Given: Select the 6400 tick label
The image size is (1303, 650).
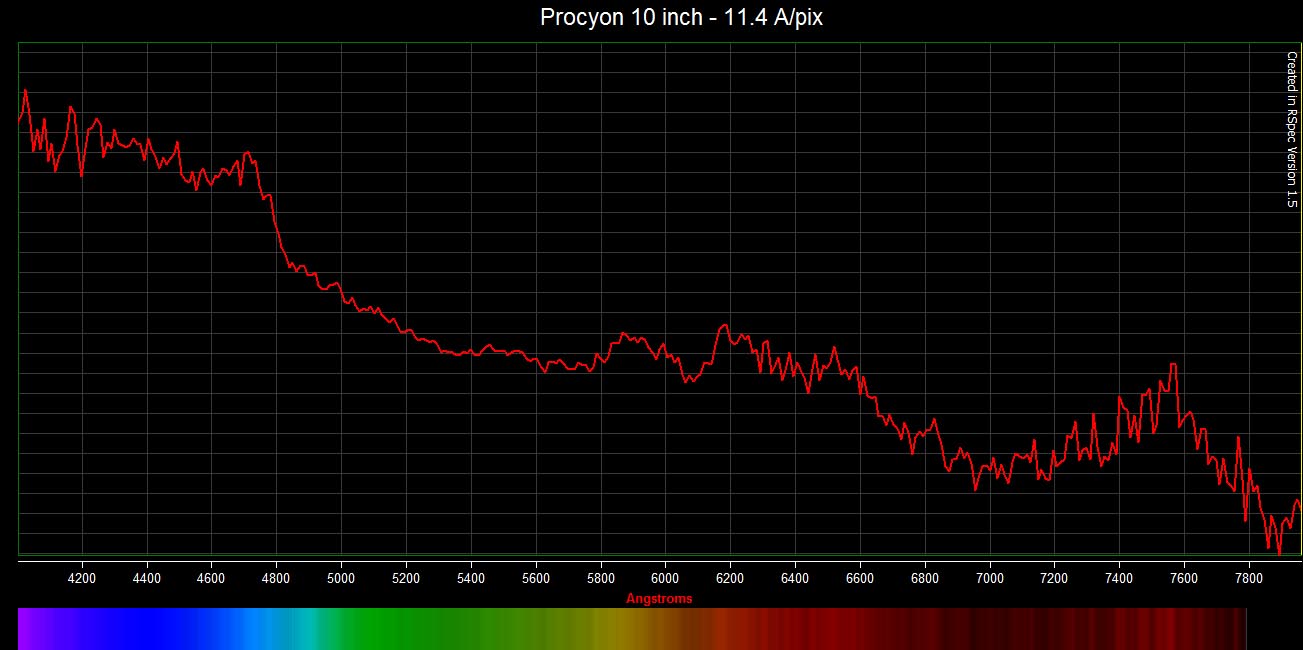Looking at the screenshot, I should click(x=795, y=578).
